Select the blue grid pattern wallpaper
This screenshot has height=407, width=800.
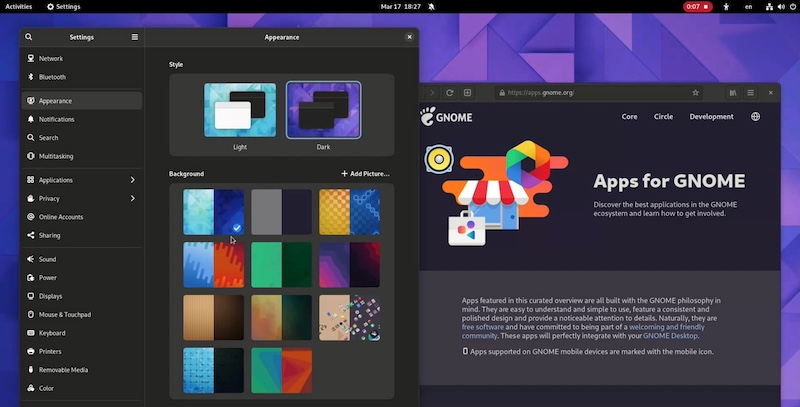[x=213, y=370]
